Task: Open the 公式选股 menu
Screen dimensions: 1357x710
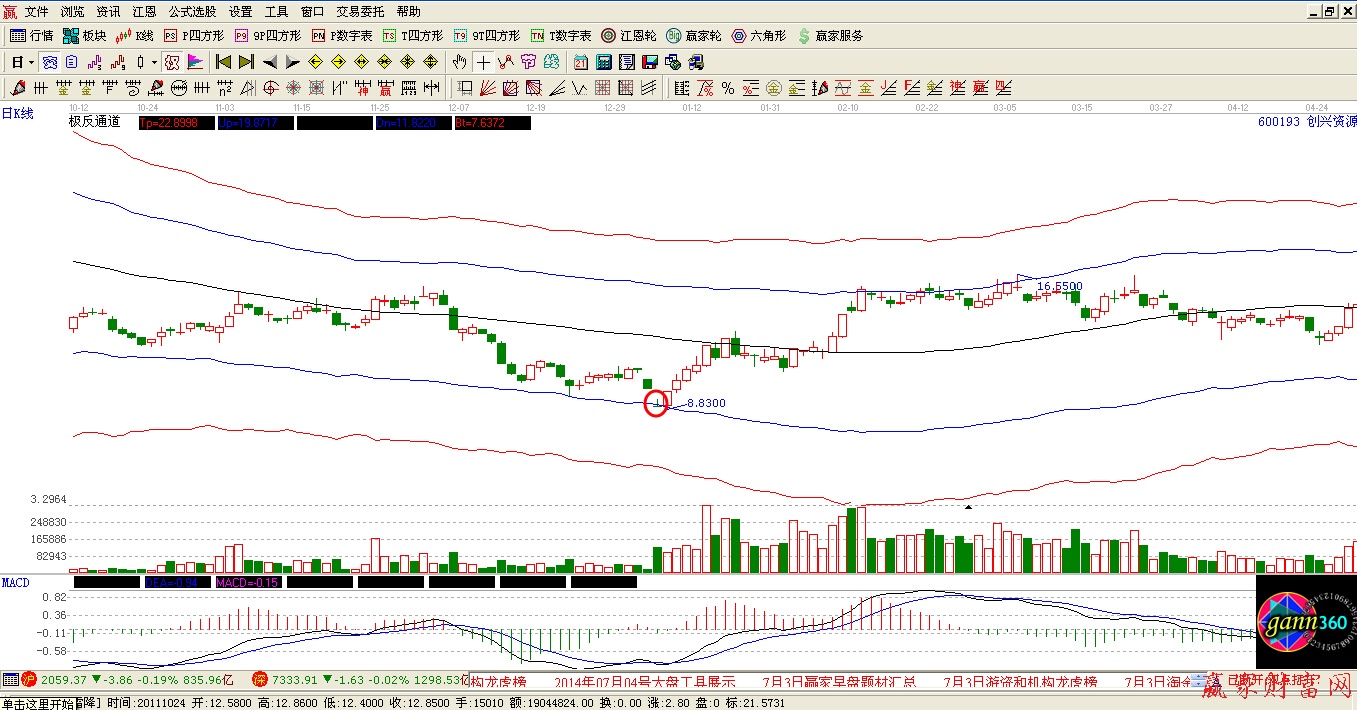Action: pos(191,12)
